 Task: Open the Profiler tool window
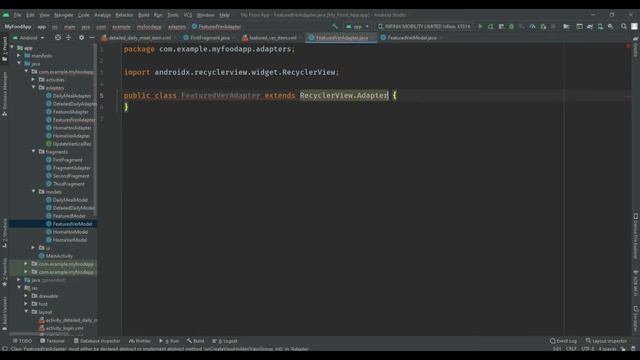coord(140,341)
